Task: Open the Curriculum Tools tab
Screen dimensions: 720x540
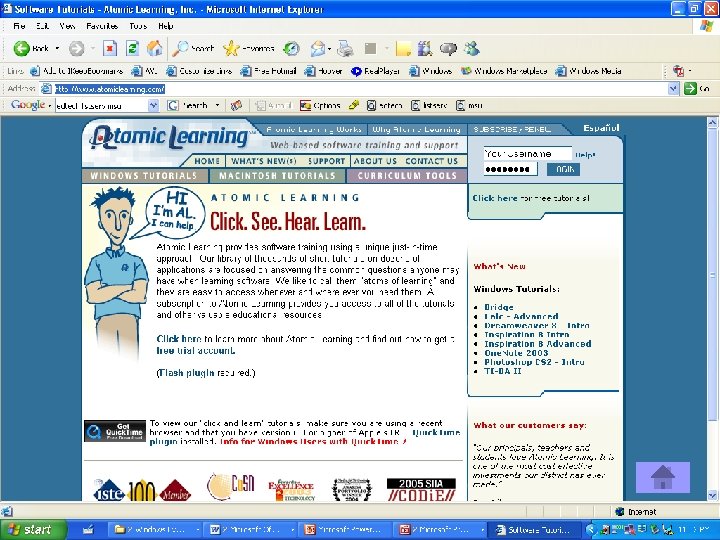Action: click(407, 176)
